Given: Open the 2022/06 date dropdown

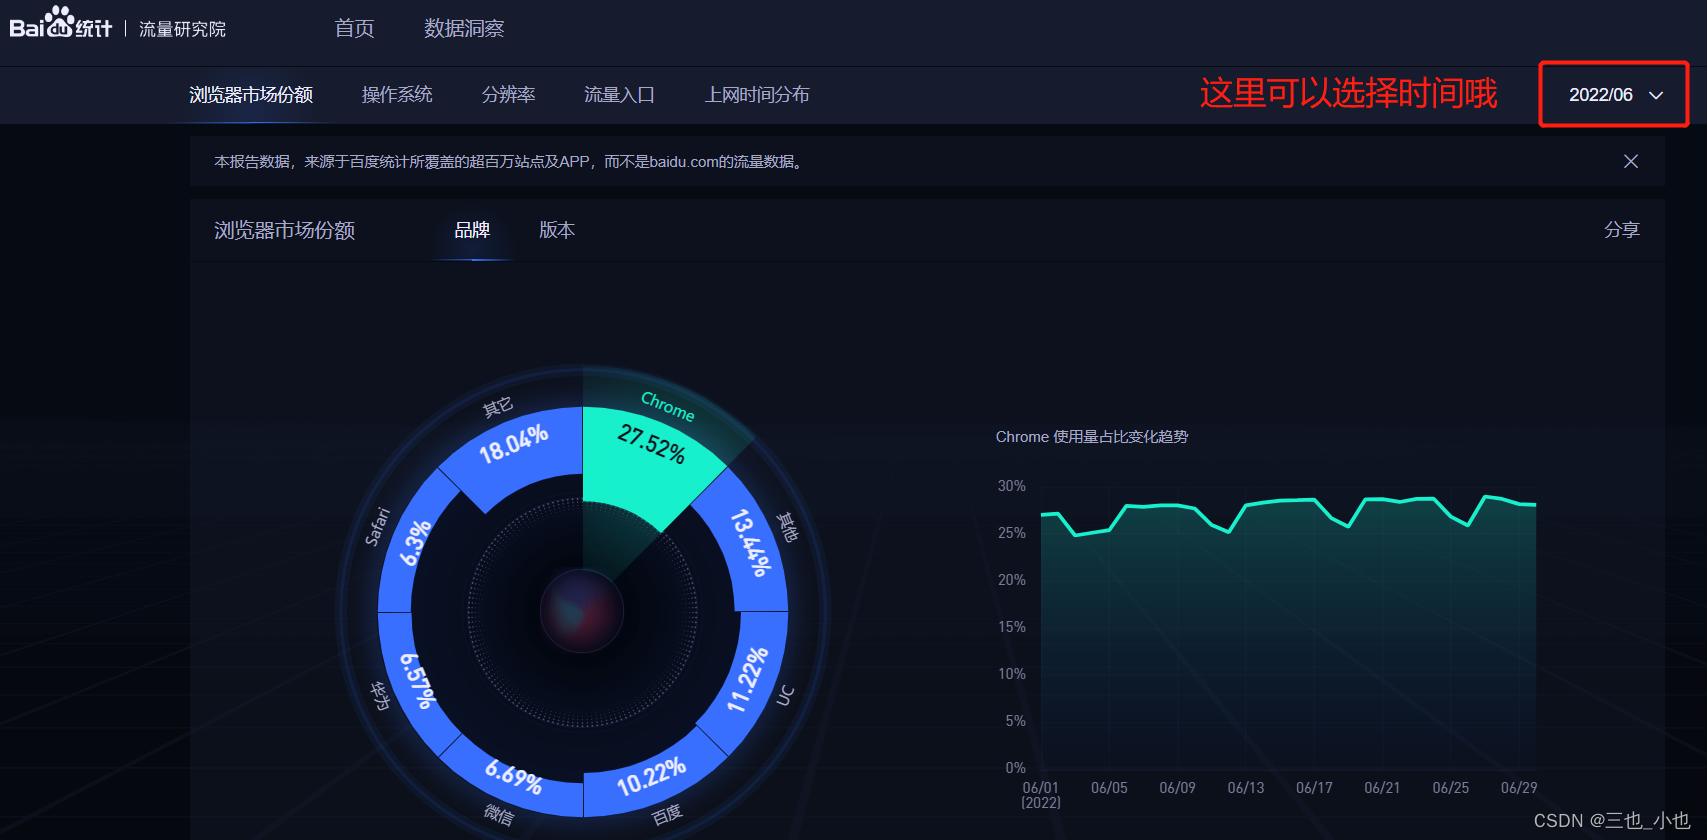Looking at the screenshot, I should coord(1614,94).
